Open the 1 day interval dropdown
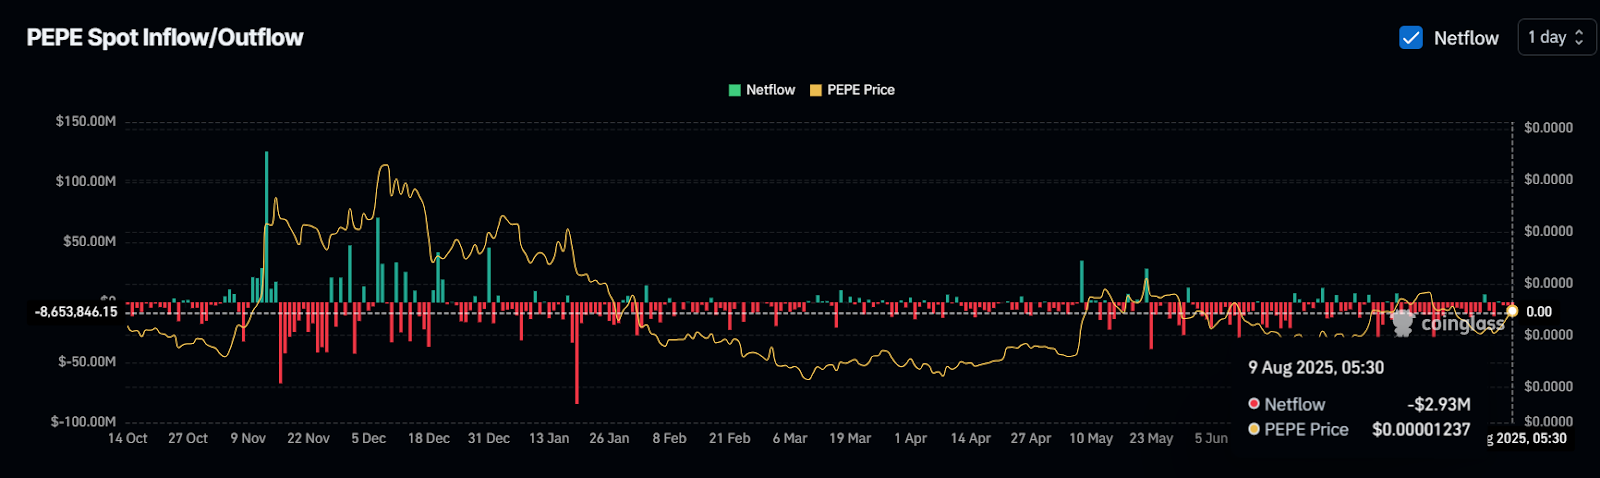The image size is (1600, 478). point(1556,37)
